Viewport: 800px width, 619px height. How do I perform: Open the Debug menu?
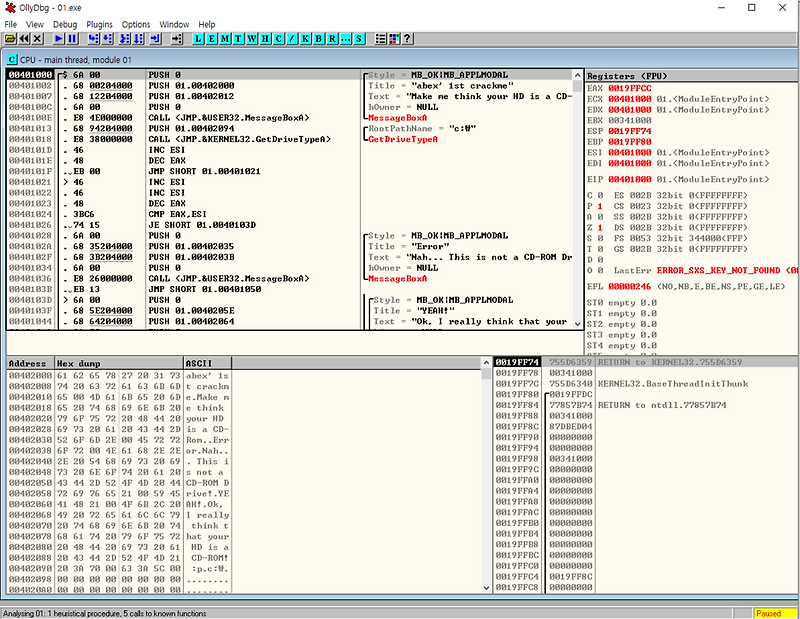(64, 24)
